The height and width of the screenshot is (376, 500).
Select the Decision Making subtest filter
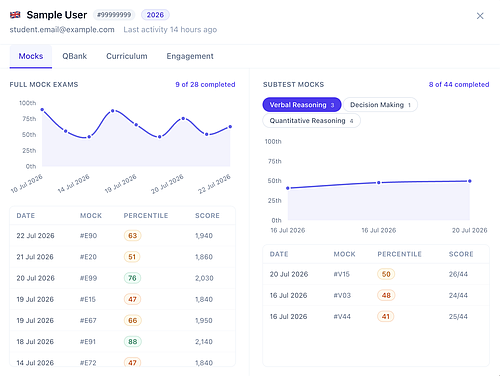(x=380, y=105)
